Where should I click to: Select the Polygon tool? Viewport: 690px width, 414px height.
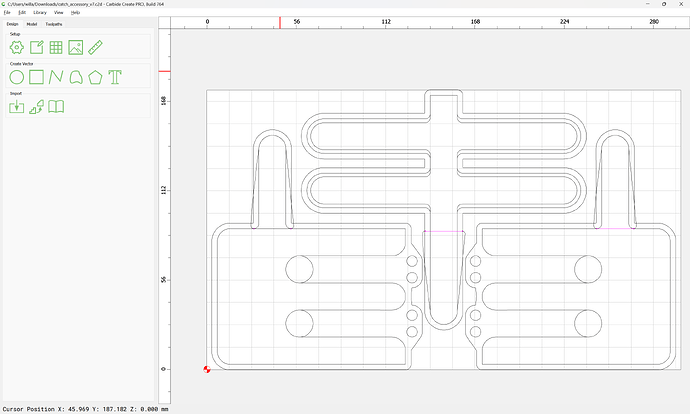(95, 77)
